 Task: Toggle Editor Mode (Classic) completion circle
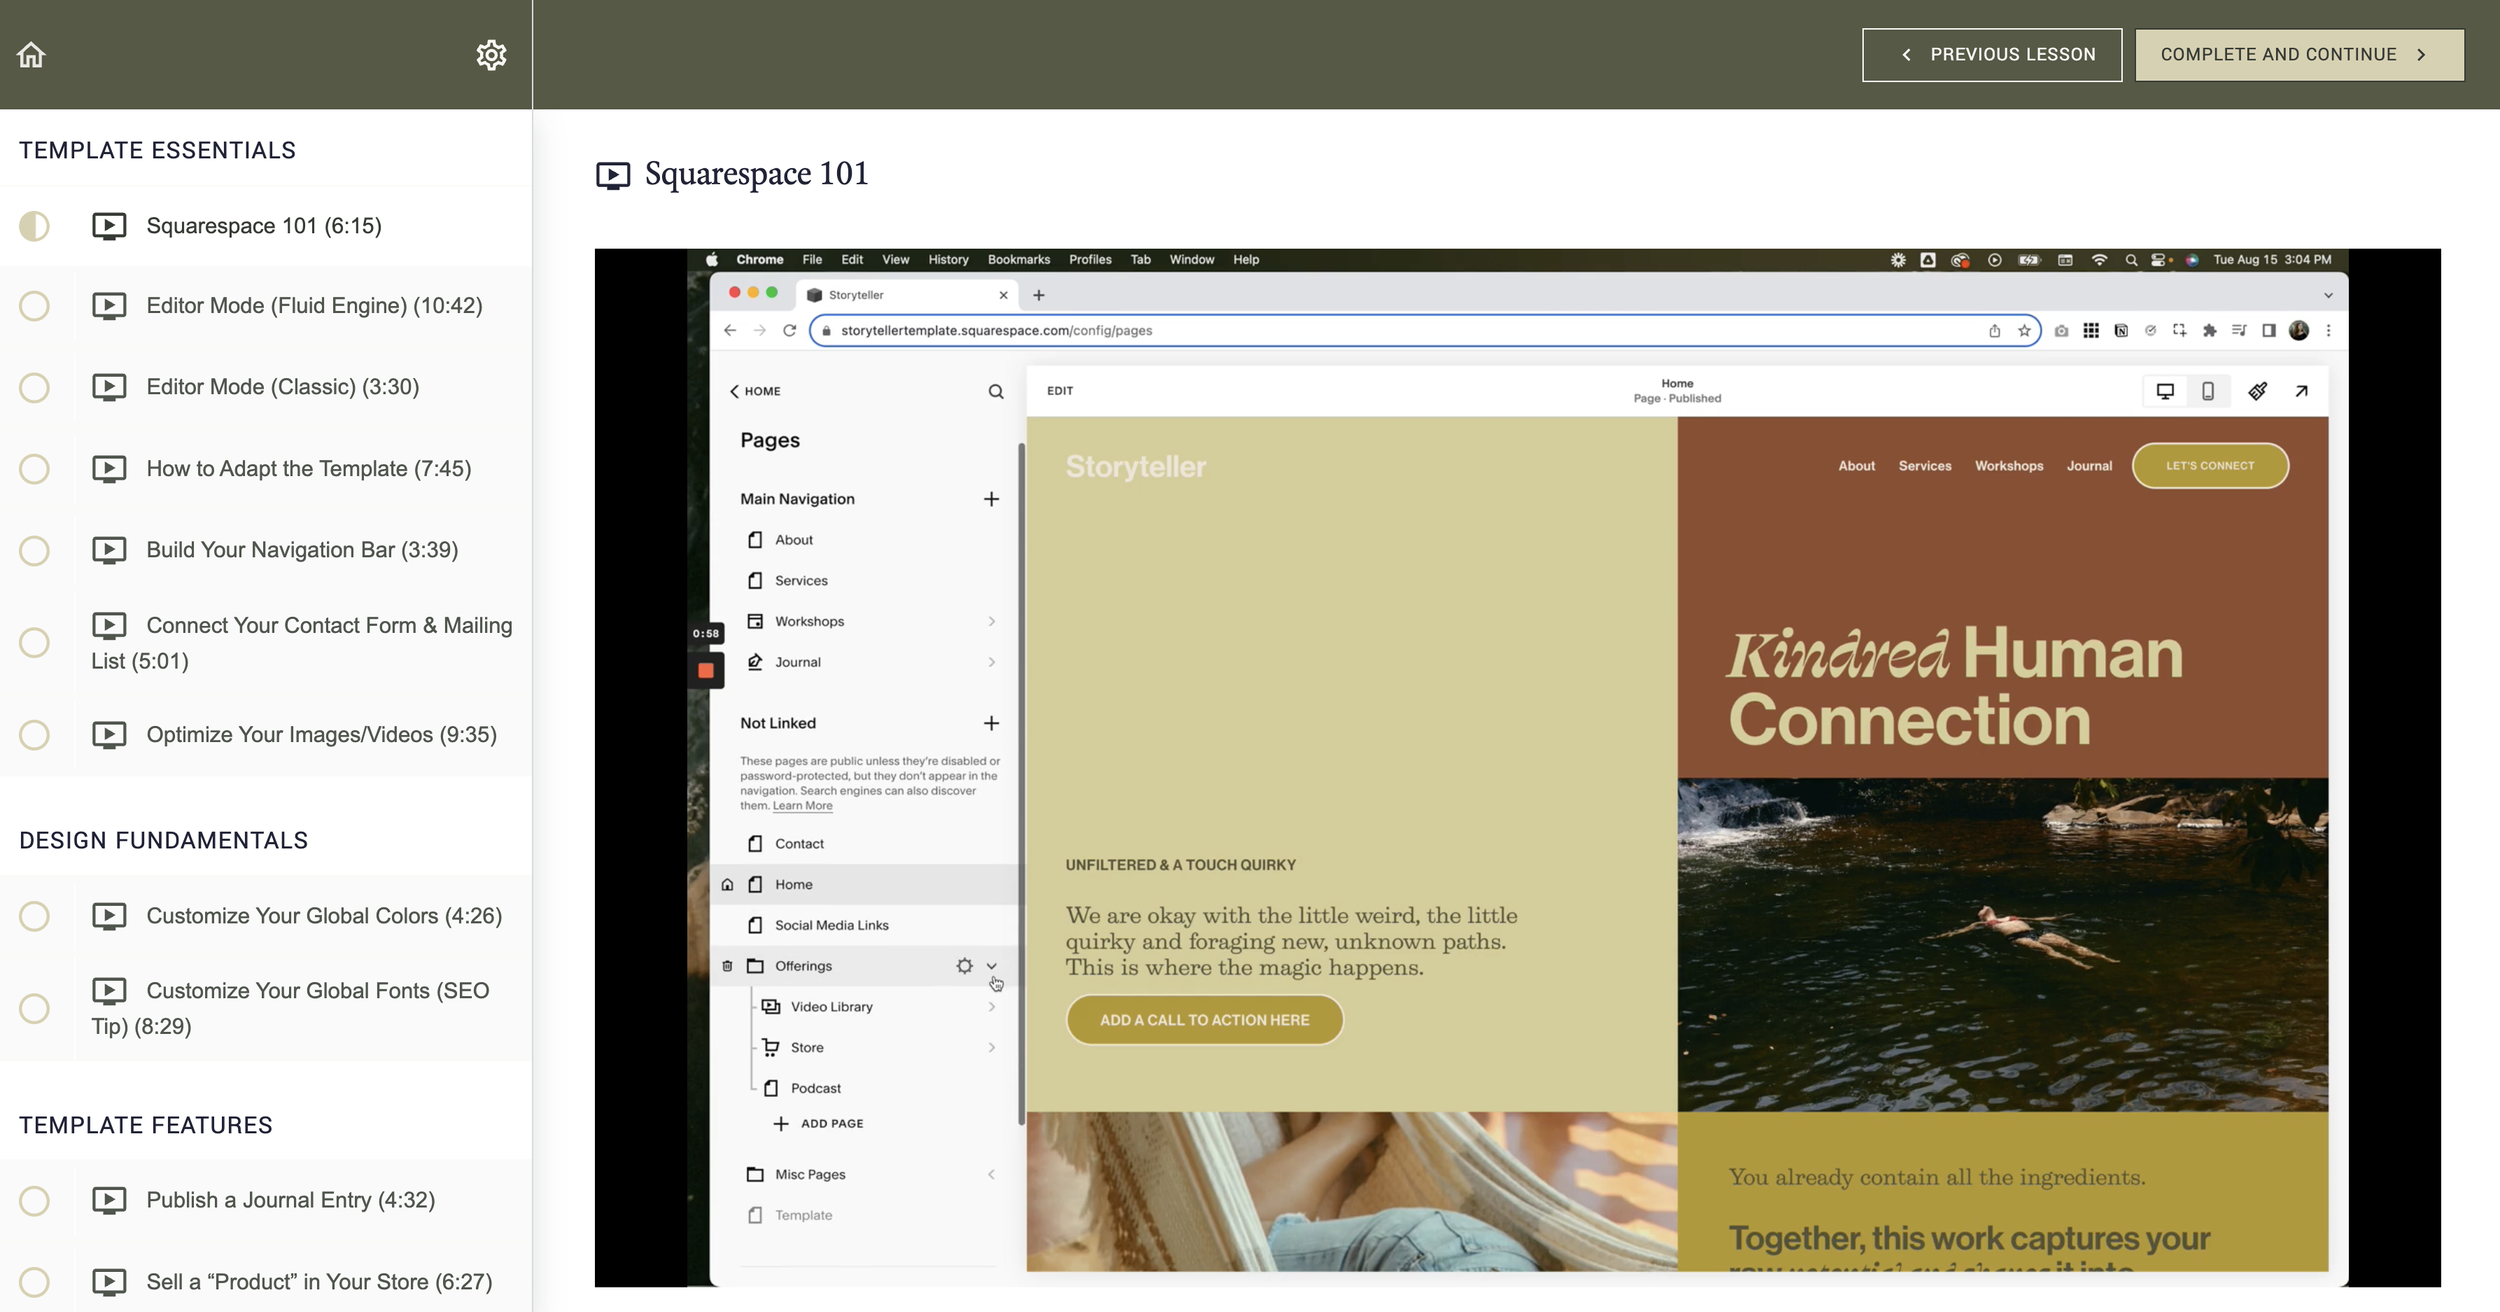coord(34,387)
